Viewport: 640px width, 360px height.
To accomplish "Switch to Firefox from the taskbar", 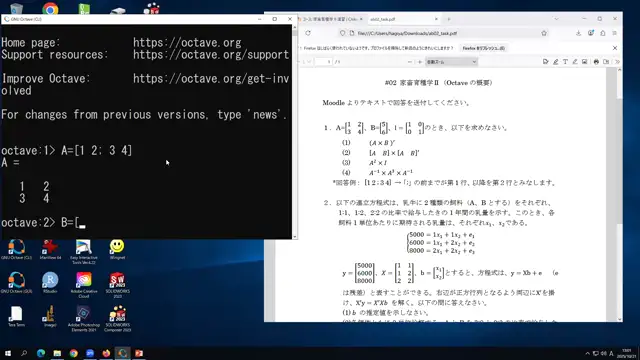I will pos(106,353).
